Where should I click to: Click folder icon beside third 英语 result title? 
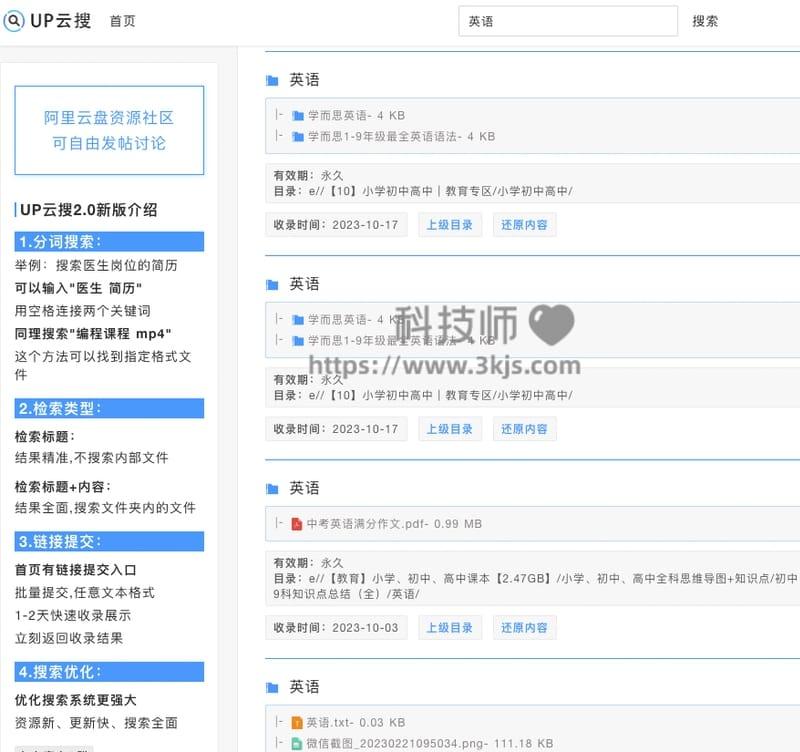pos(272,489)
